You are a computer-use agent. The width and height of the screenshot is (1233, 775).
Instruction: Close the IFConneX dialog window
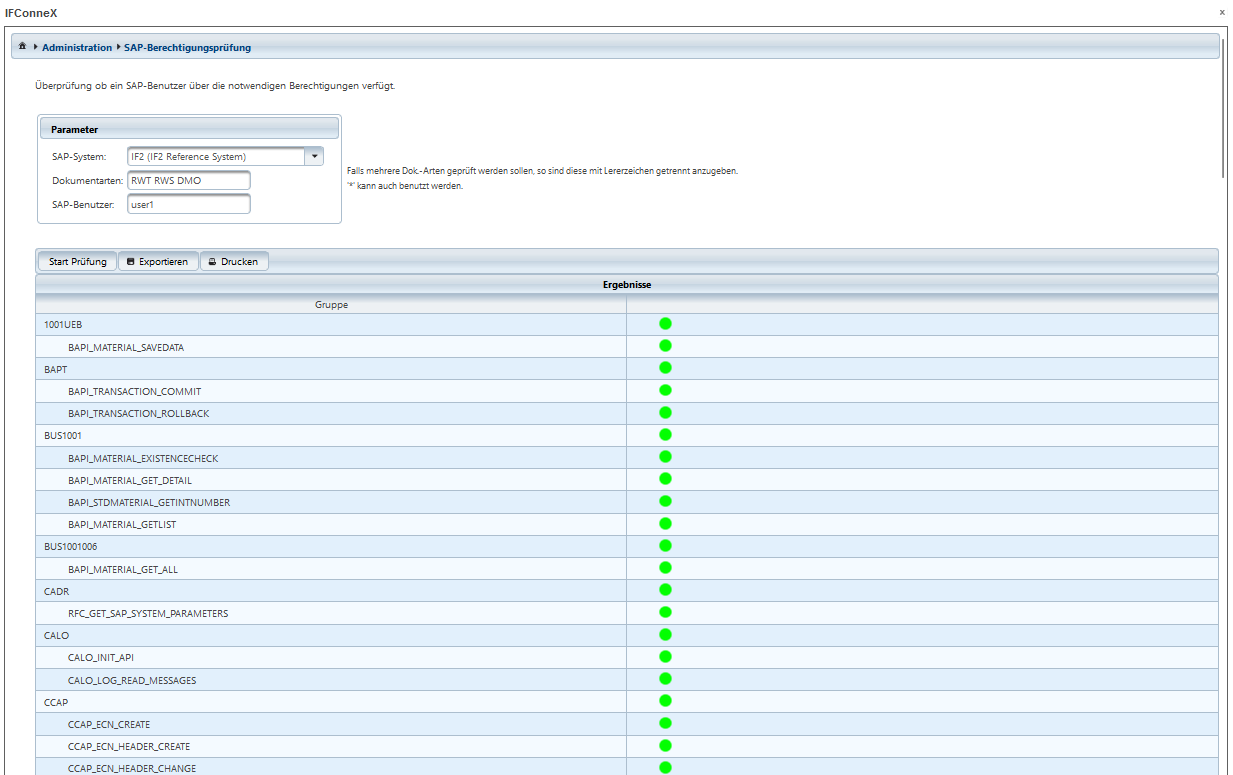click(1221, 11)
